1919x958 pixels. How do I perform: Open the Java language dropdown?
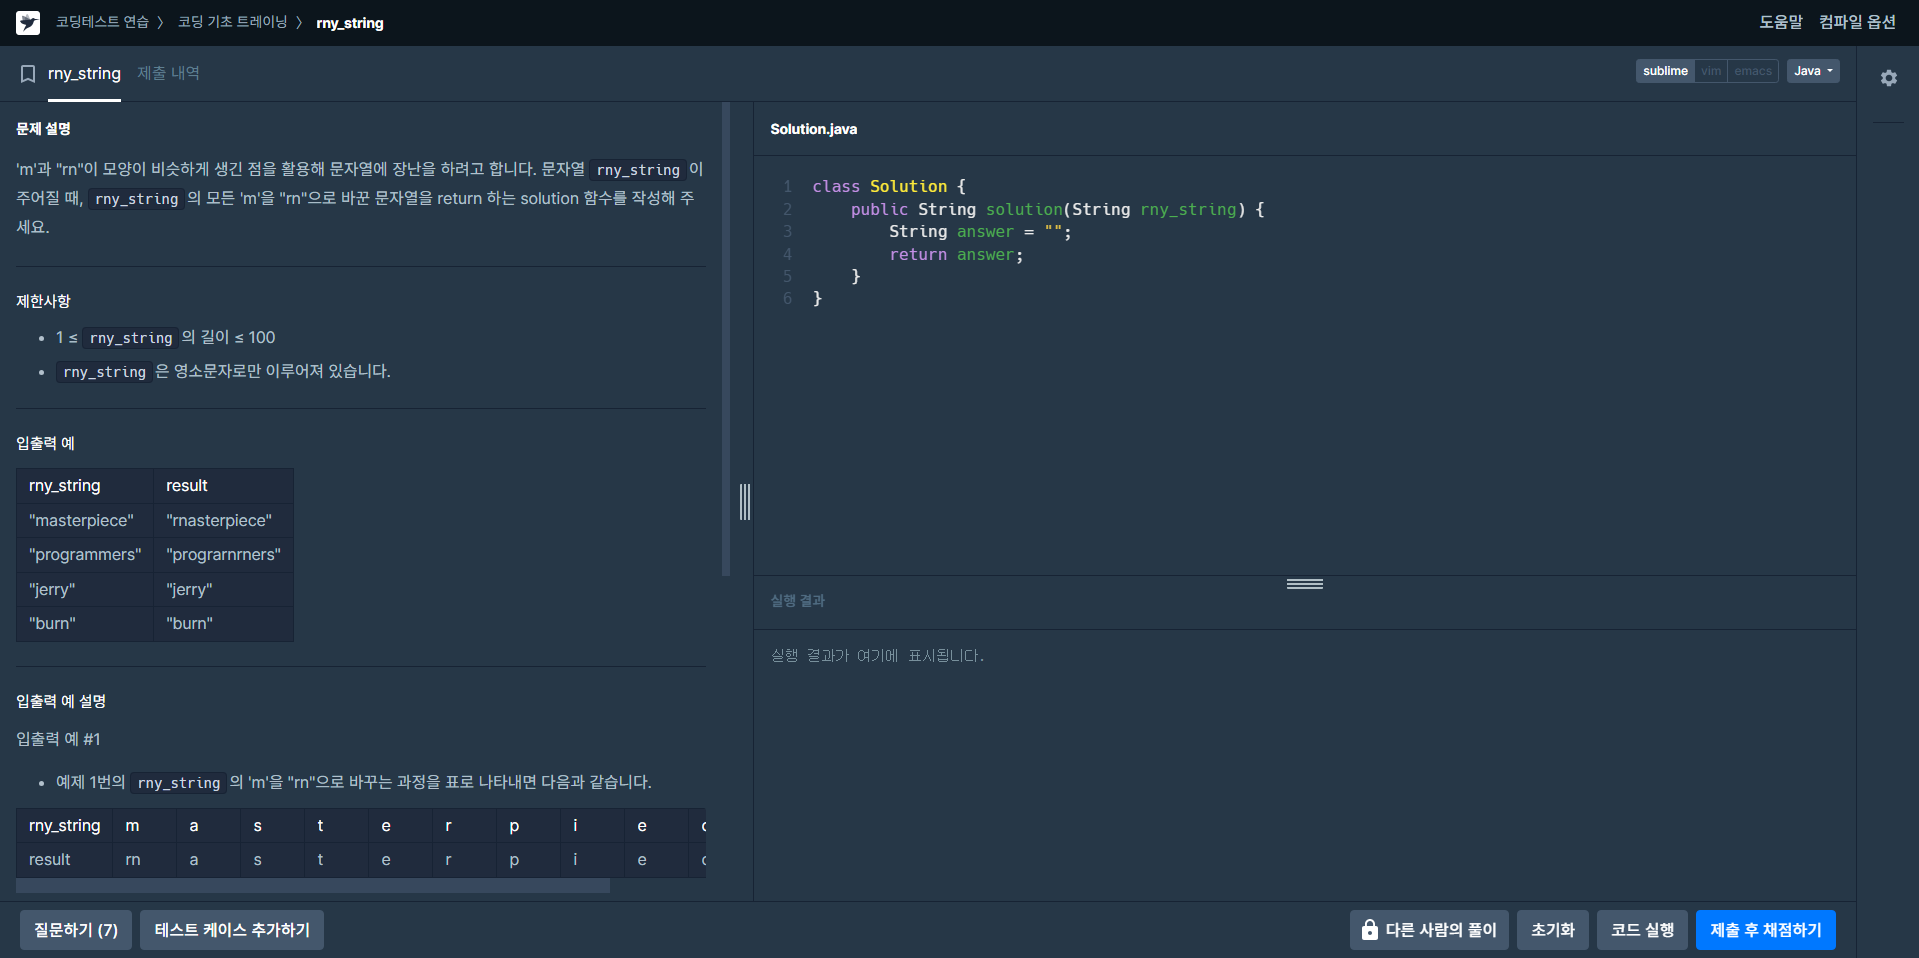(1813, 71)
